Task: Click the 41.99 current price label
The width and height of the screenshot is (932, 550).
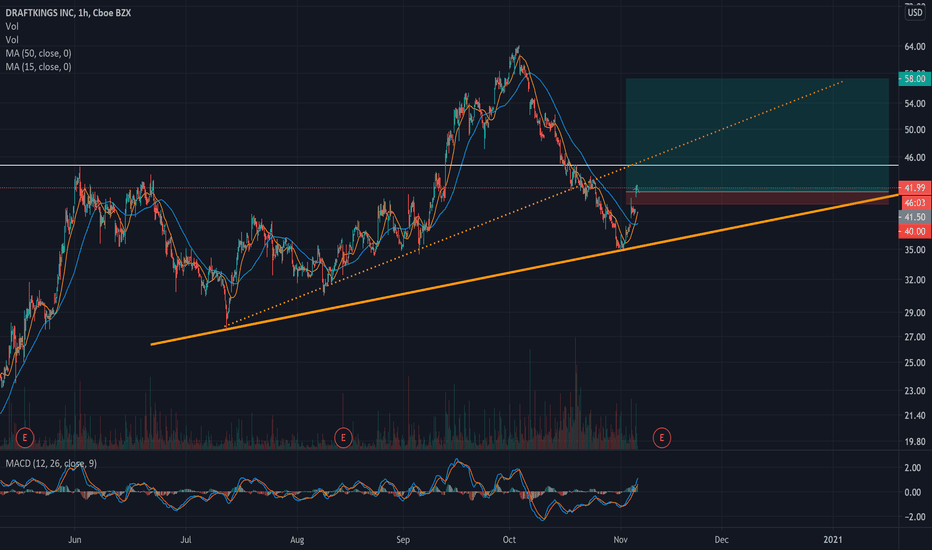Action: point(914,188)
